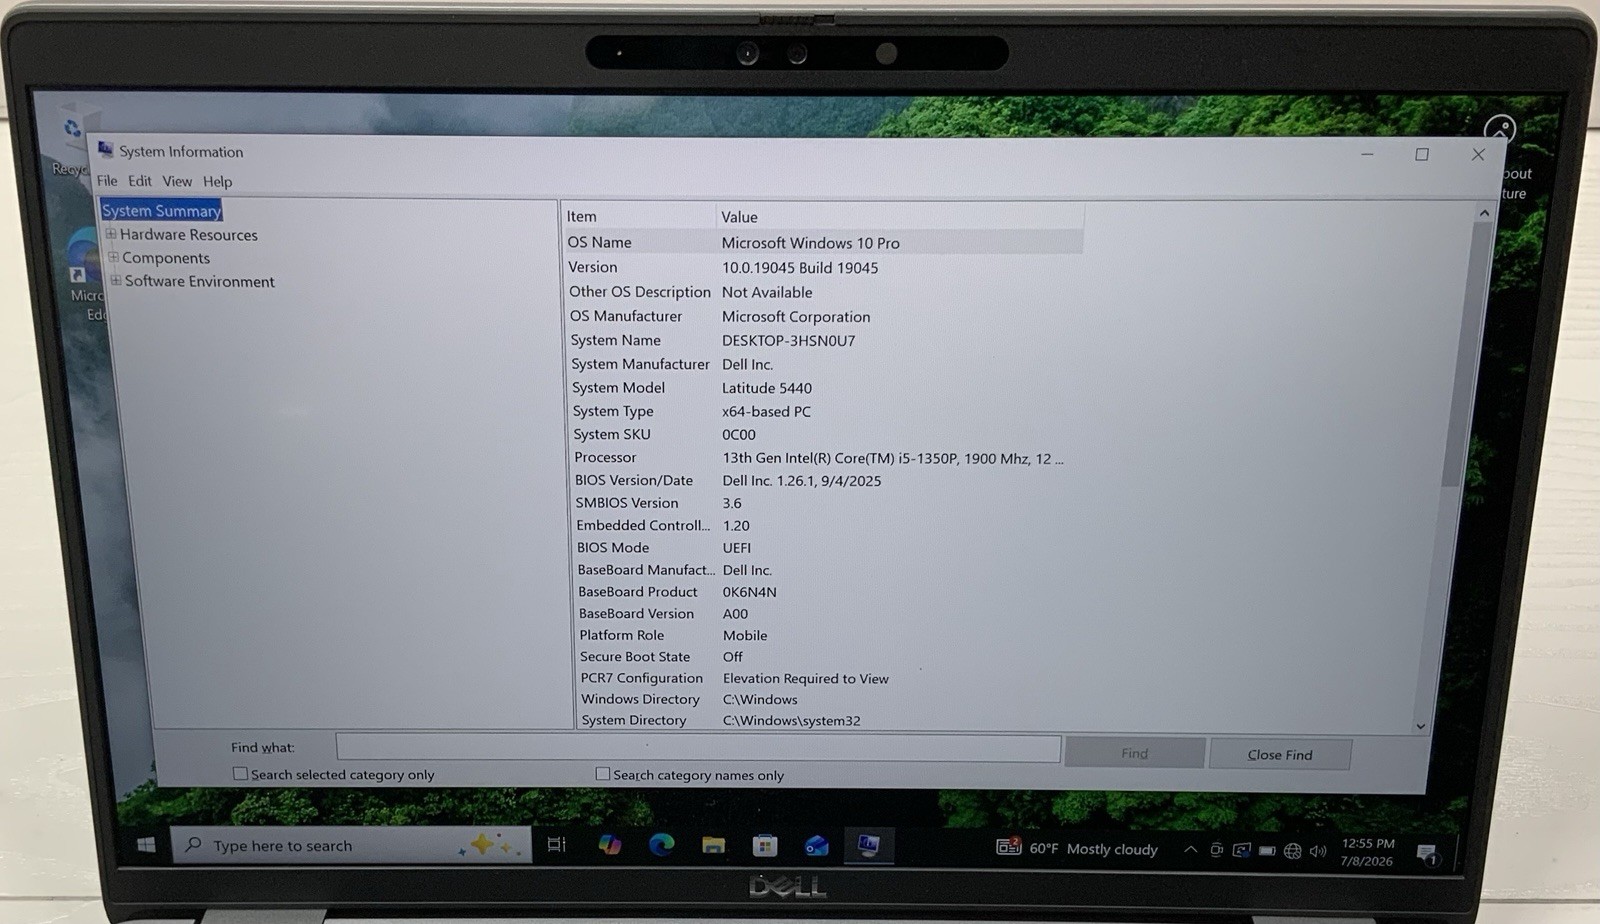Image resolution: width=1600 pixels, height=924 pixels.
Task: Select Software Environment label
Action: point(200,281)
